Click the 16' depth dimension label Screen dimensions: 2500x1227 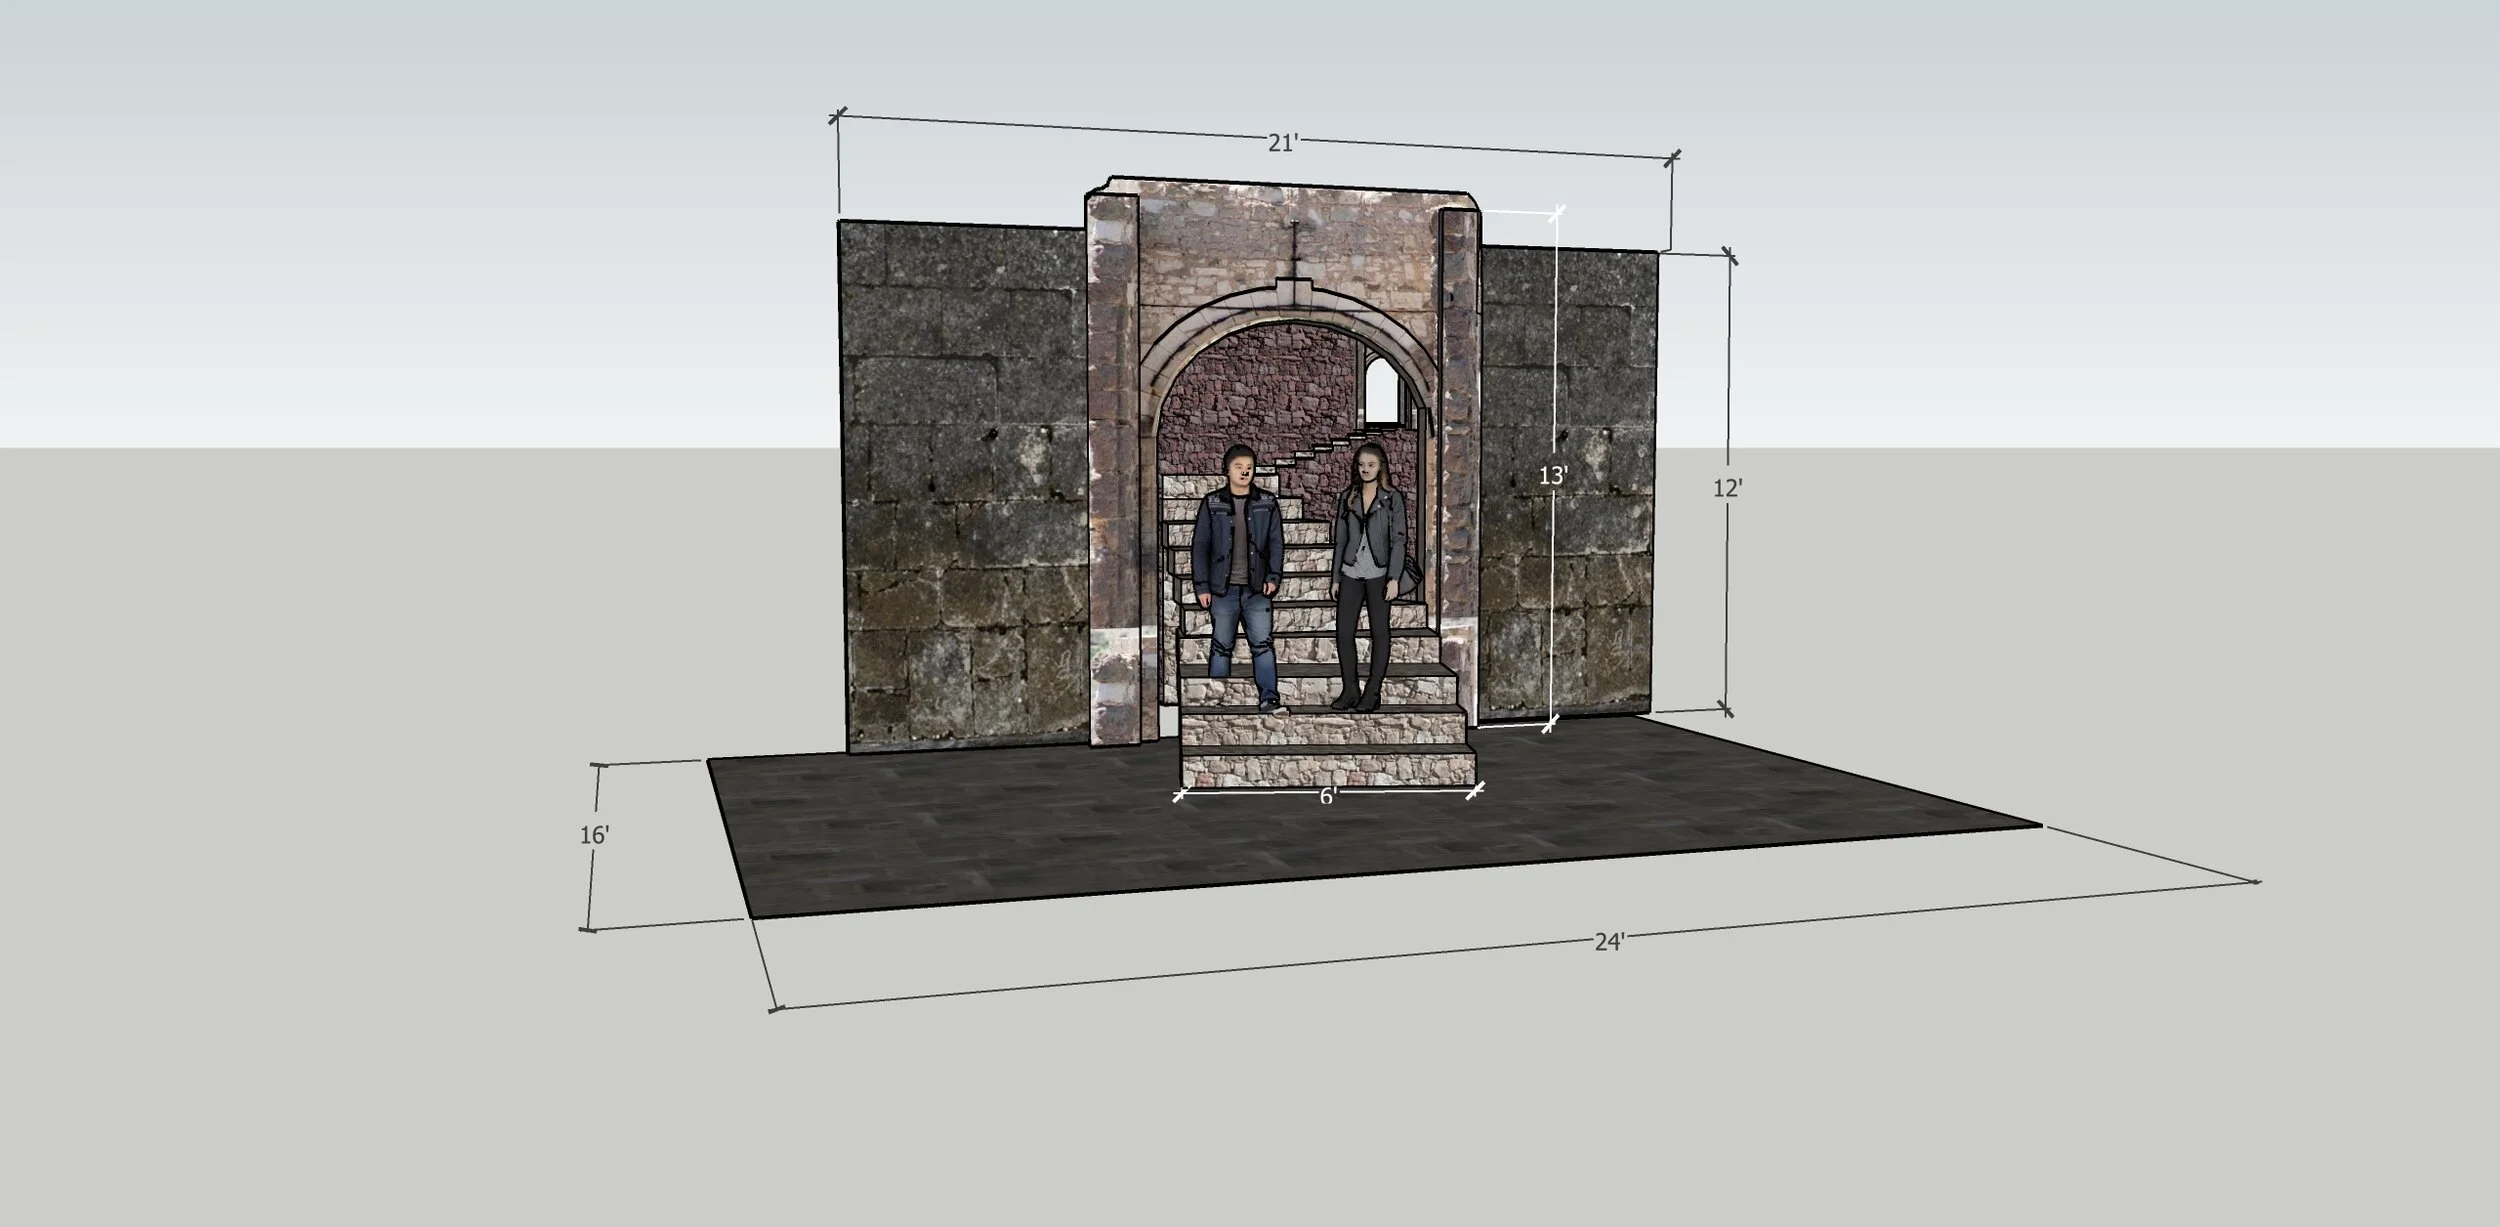[x=594, y=834]
